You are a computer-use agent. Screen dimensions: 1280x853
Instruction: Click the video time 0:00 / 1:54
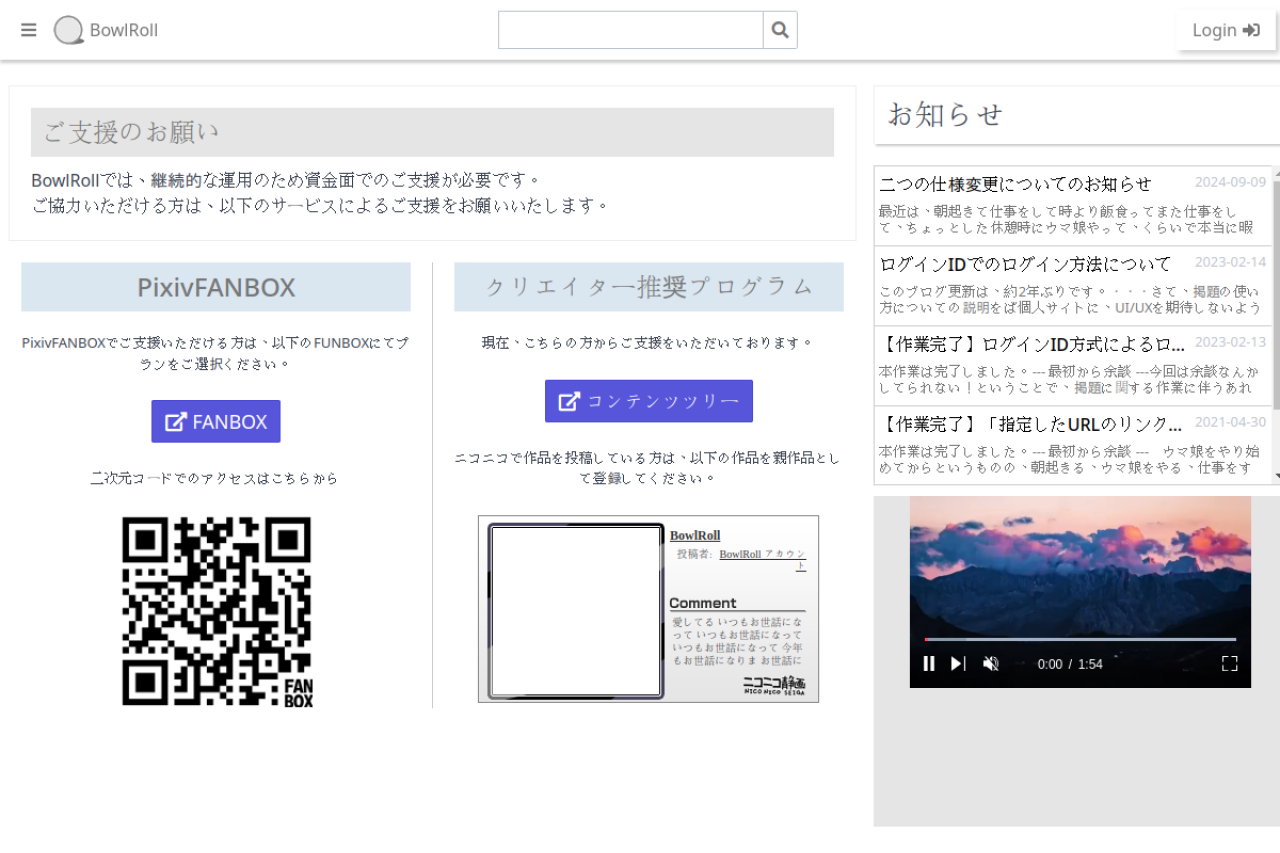click(1070, 664)
